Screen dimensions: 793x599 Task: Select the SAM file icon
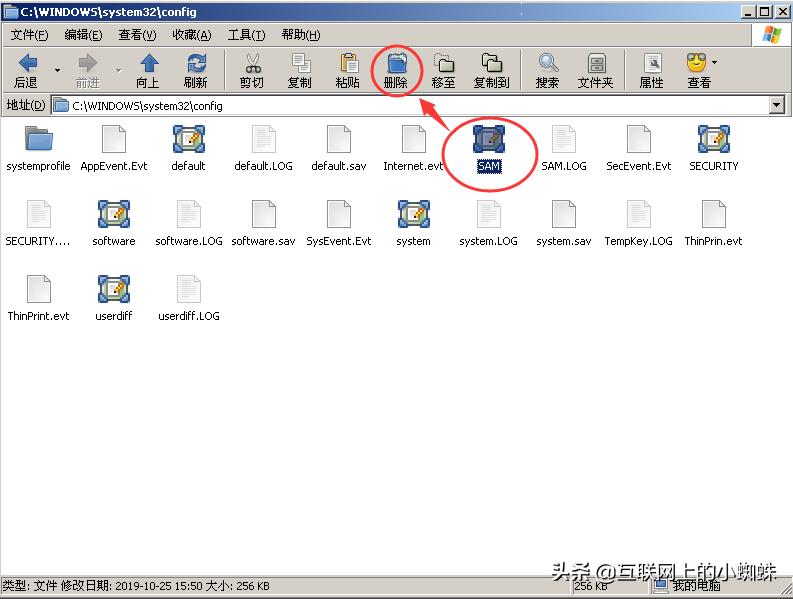(x=489, y=139)
